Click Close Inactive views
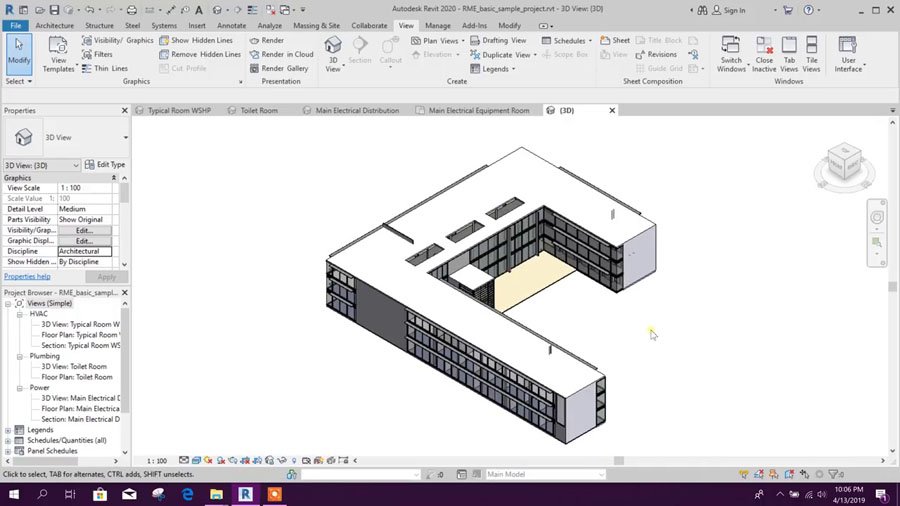Screen dimensions: 900x506 coord(764,55)
